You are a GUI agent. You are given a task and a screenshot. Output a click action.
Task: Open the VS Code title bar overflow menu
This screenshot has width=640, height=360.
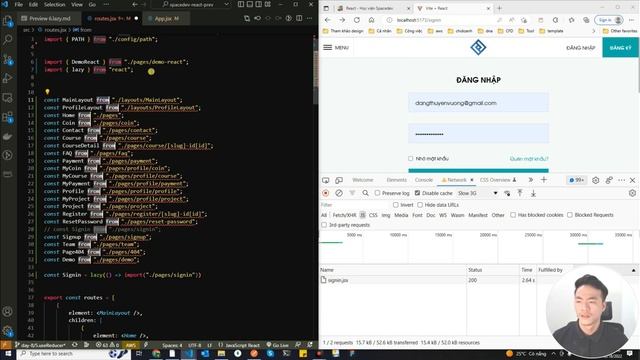tap(106, 4)
